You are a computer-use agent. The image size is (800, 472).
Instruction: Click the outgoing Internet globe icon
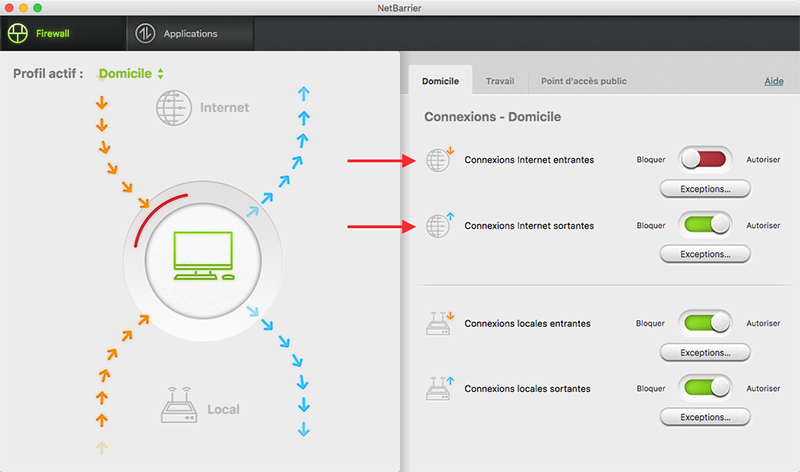pos(439,225)
